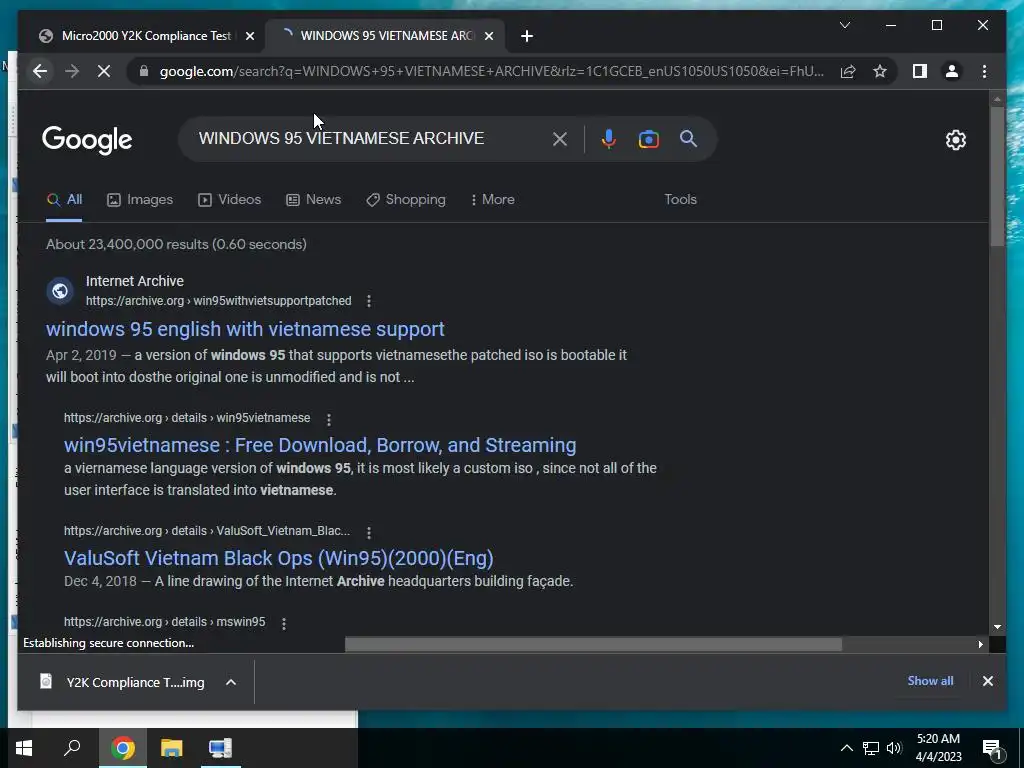
Task: Share this page from address bar
Action: coord(848,71)
